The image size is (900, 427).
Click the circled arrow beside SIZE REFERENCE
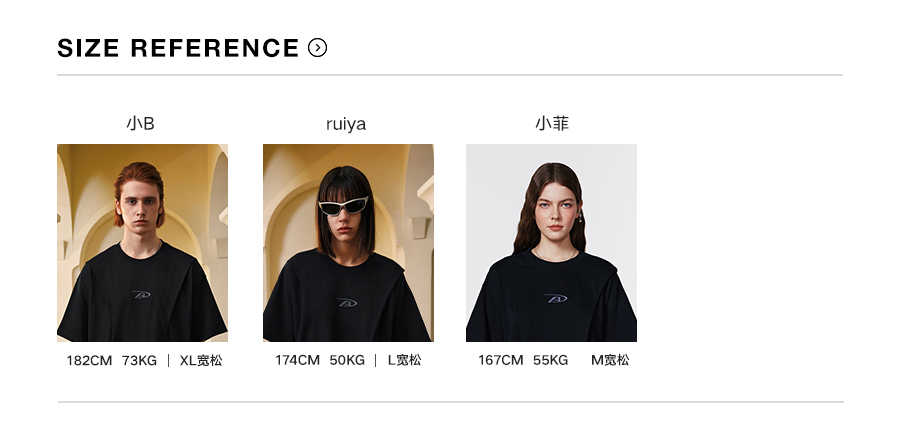317,48
